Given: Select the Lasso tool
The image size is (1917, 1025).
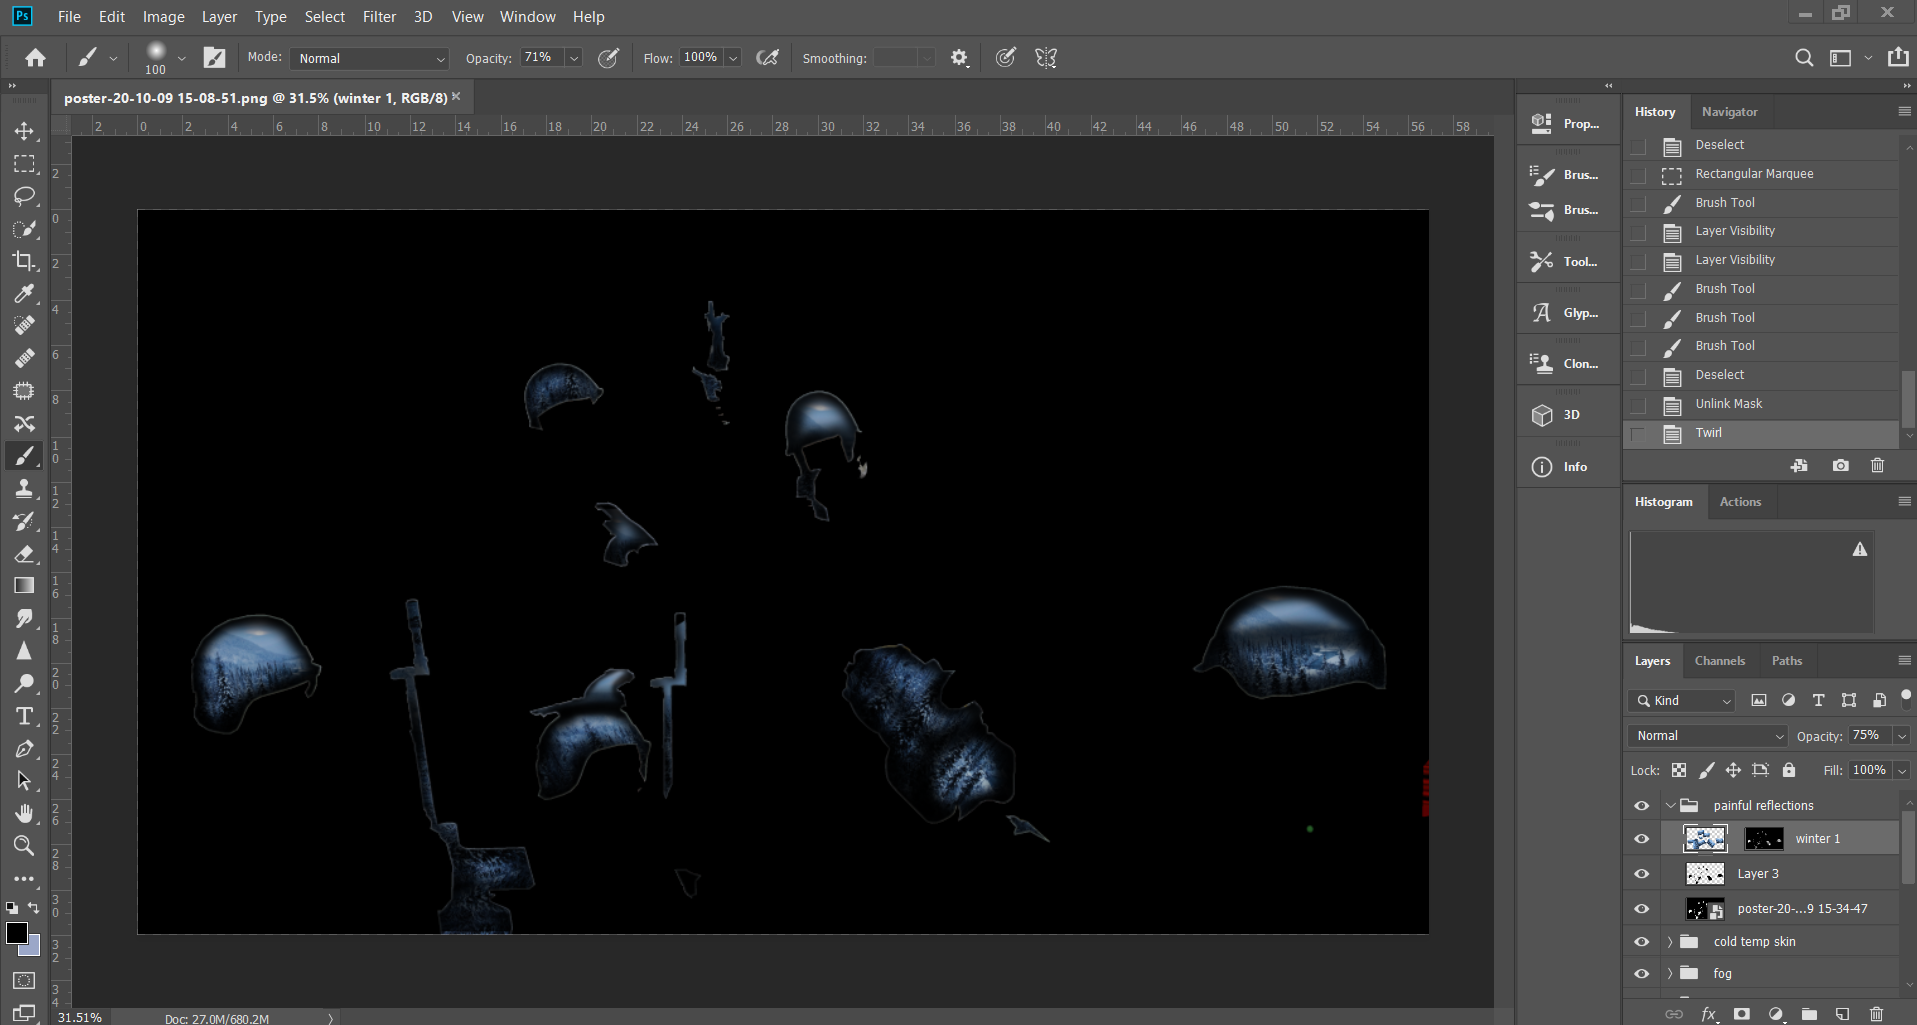Looking at the screenshot, I should (x=24, y=196).
